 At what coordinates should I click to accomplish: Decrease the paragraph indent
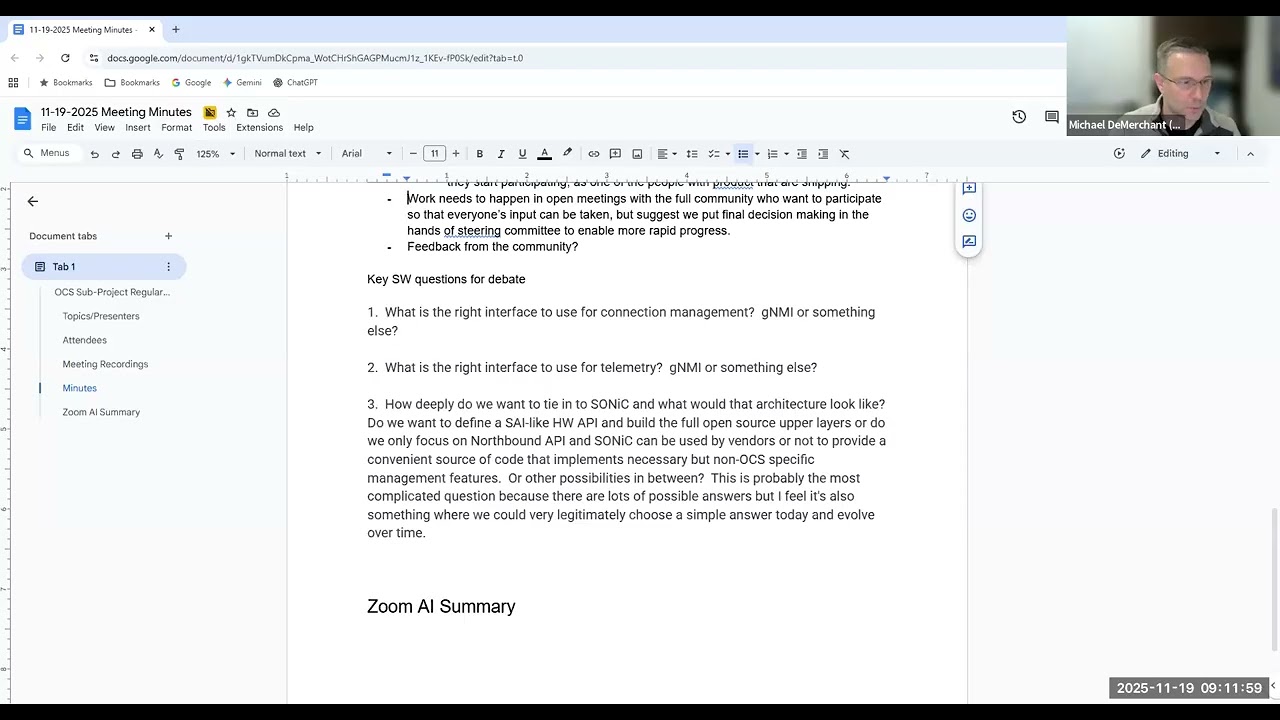(x=802, y=154)
